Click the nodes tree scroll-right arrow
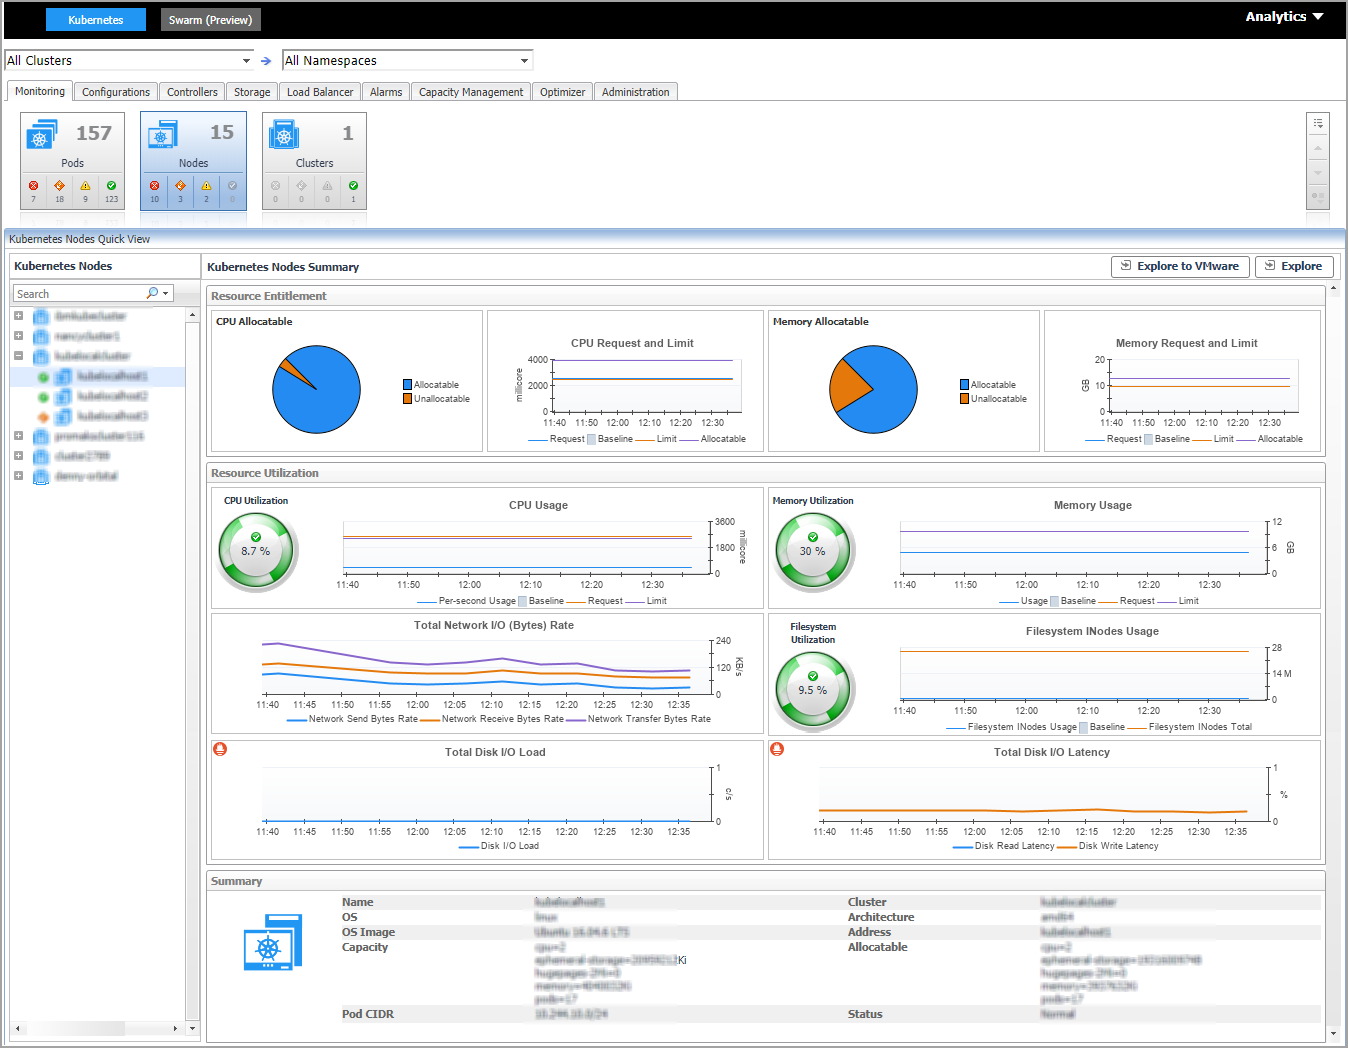This screenshot has width=1348, height=1048. click(176, 1028)
